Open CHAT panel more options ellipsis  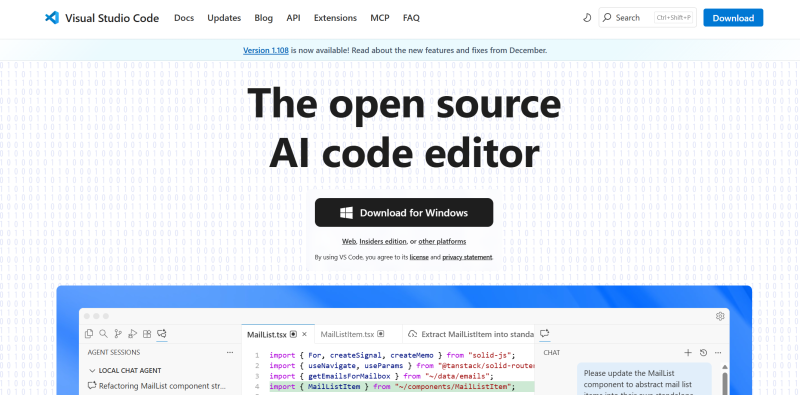point(718,353)
